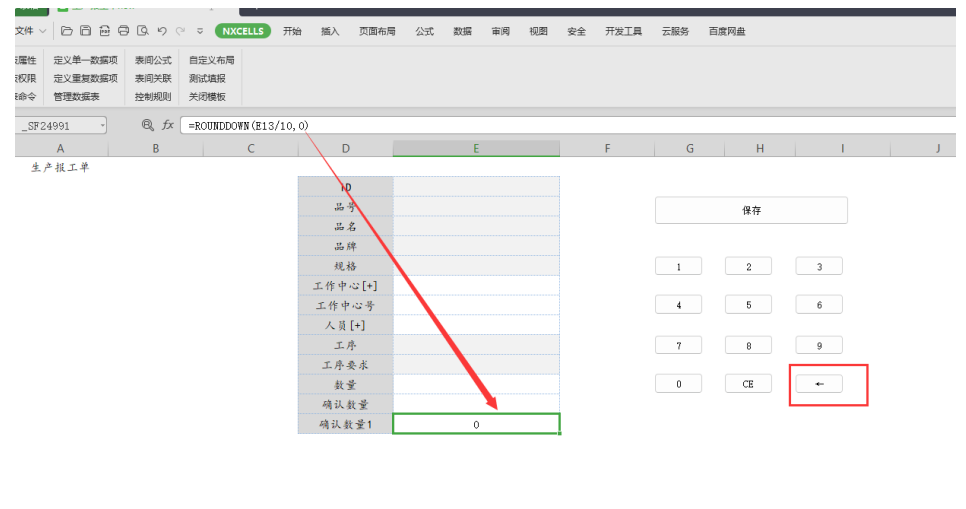Screen dimensions: 966x509
Task: Click the Save icon in quick toolbar
Action: [85, 31]
